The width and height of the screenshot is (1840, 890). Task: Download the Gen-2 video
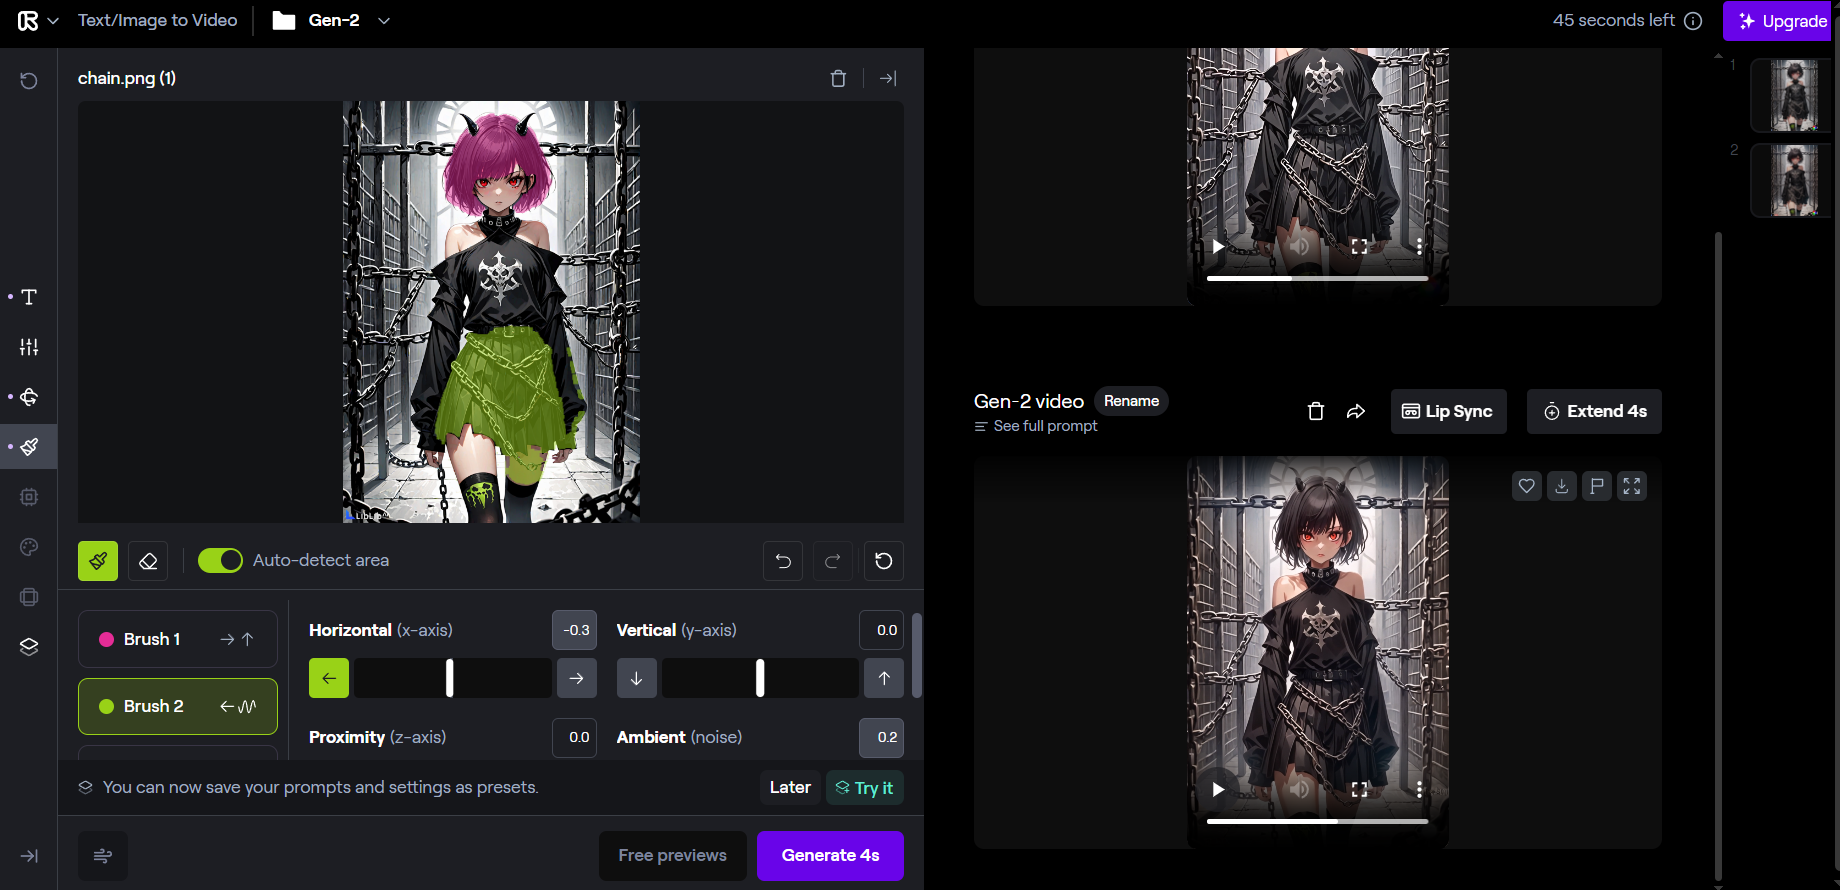tap(1561, 487)
